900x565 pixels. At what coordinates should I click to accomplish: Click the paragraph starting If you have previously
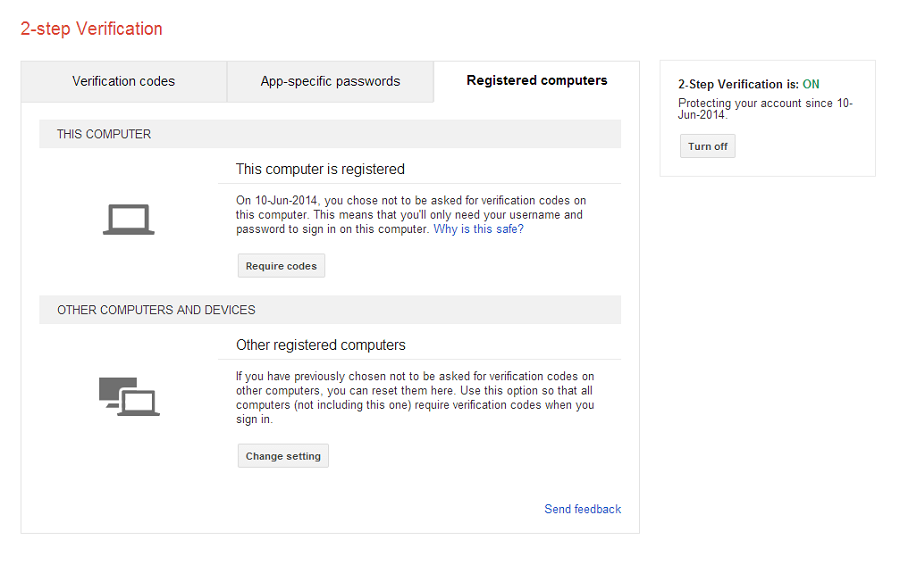tap(415, 397)
